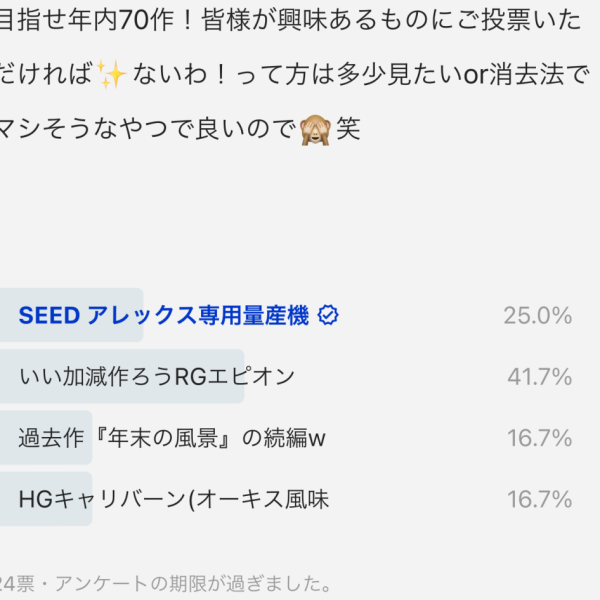Select the SEED アレックス専用量産機 poll option
Viewport: 600px width, 600px height.
click(164, 316)
